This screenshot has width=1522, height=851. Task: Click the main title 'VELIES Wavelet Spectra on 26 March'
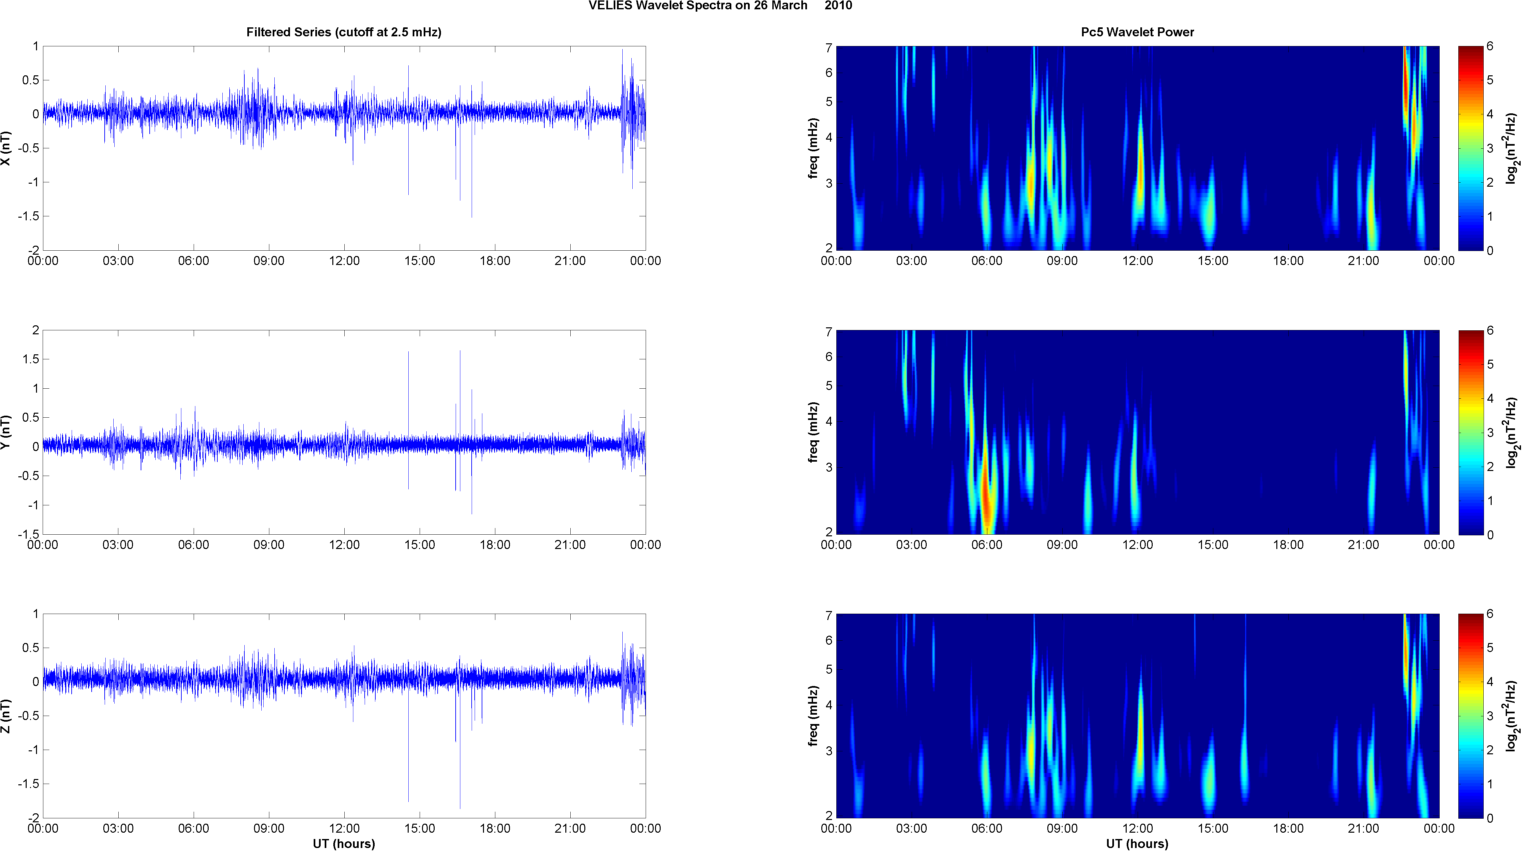tap(698, 6)
